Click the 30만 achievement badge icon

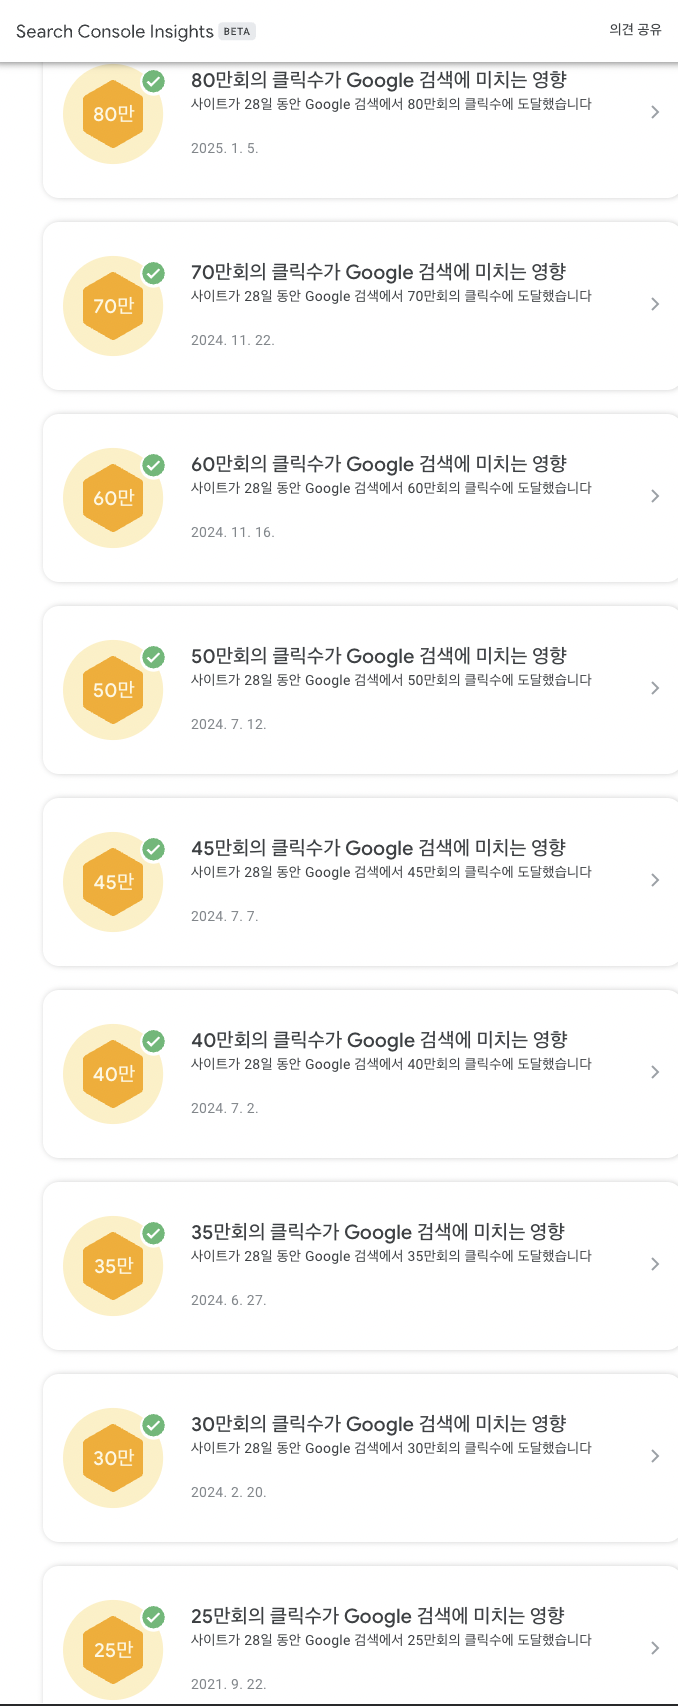pos(113,1458)
